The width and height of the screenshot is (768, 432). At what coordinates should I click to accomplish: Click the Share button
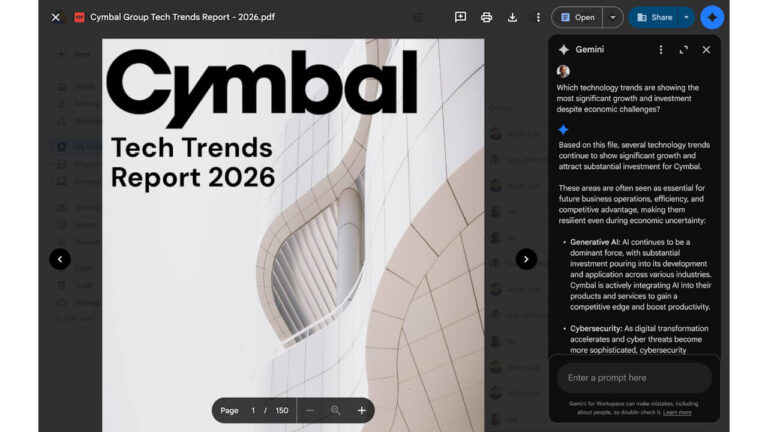point(654,17)
